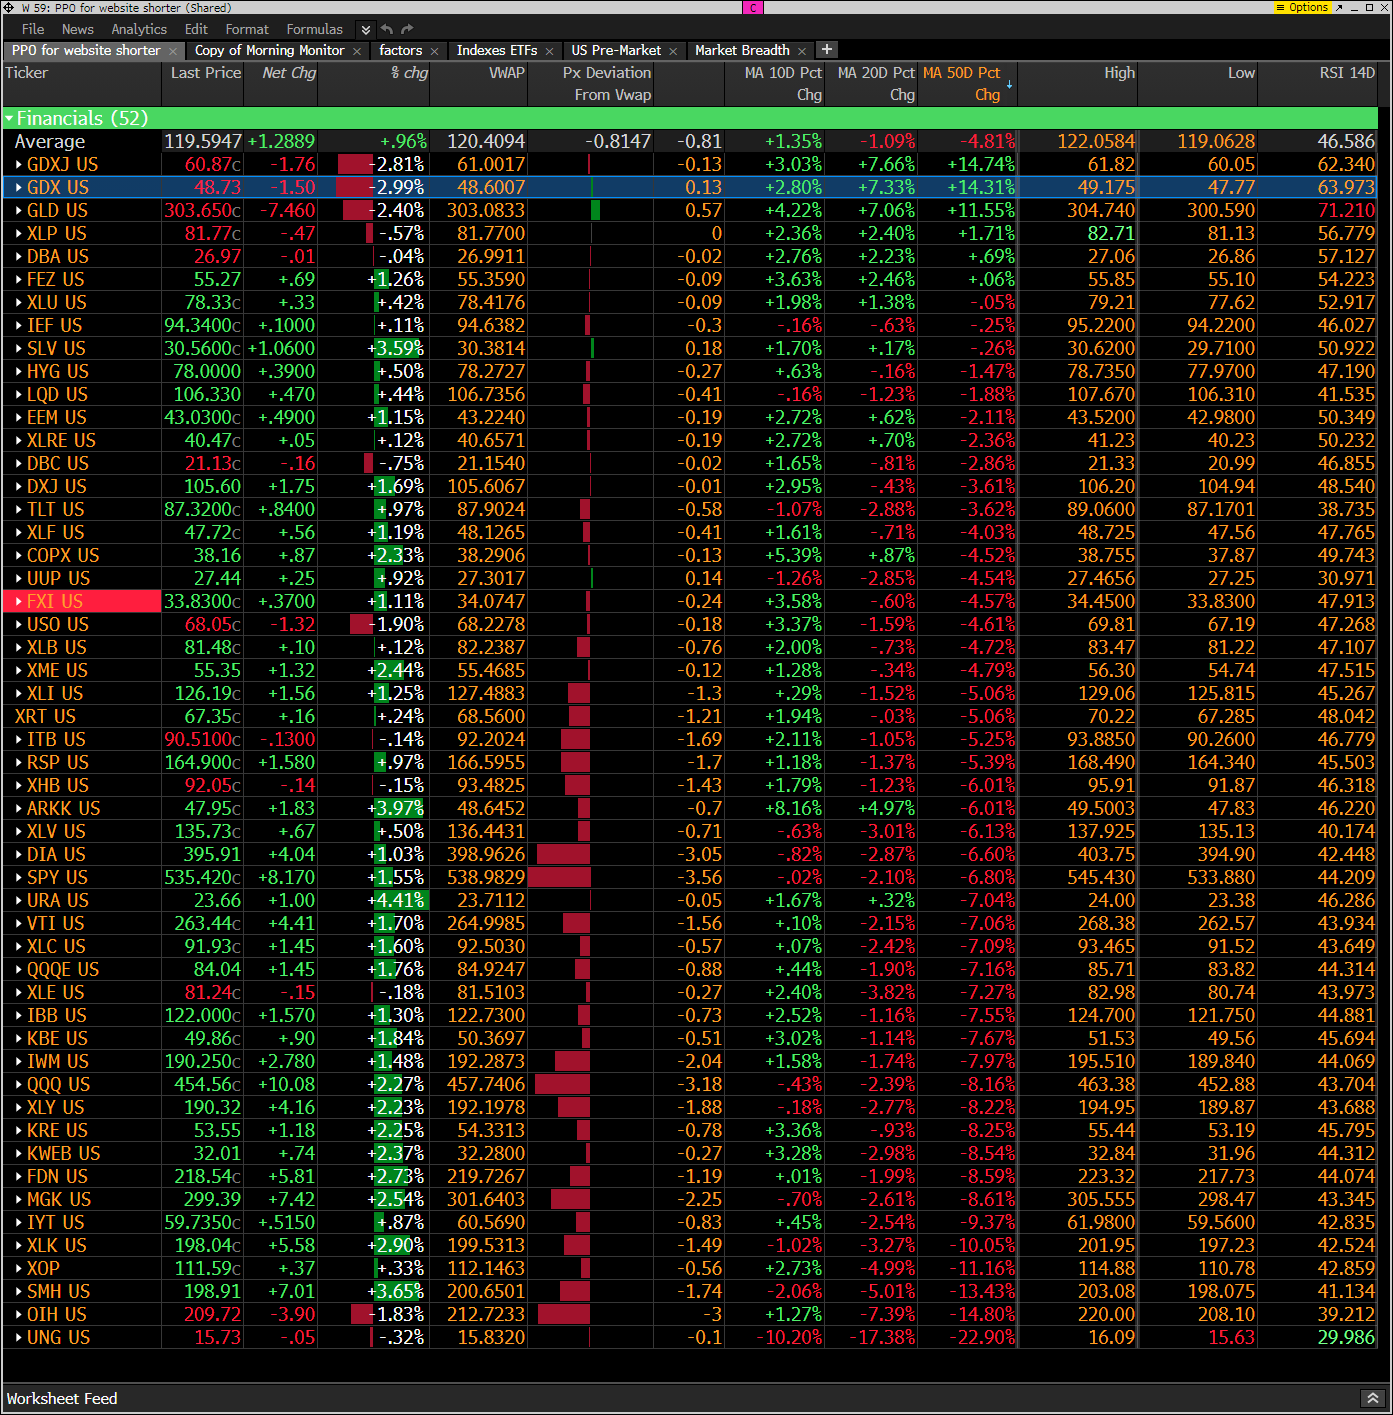Expand the SPY US row triangle
The height and width of the screenshot is (1415, 1393).
click(19, 878)
